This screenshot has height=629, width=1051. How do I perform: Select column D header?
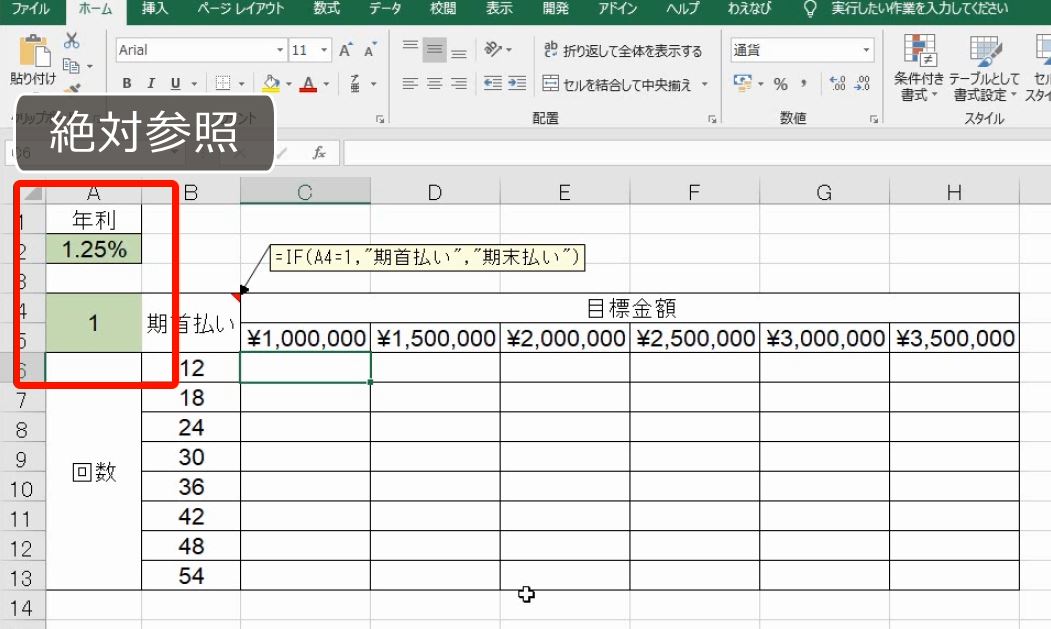(x=435, y=192)
